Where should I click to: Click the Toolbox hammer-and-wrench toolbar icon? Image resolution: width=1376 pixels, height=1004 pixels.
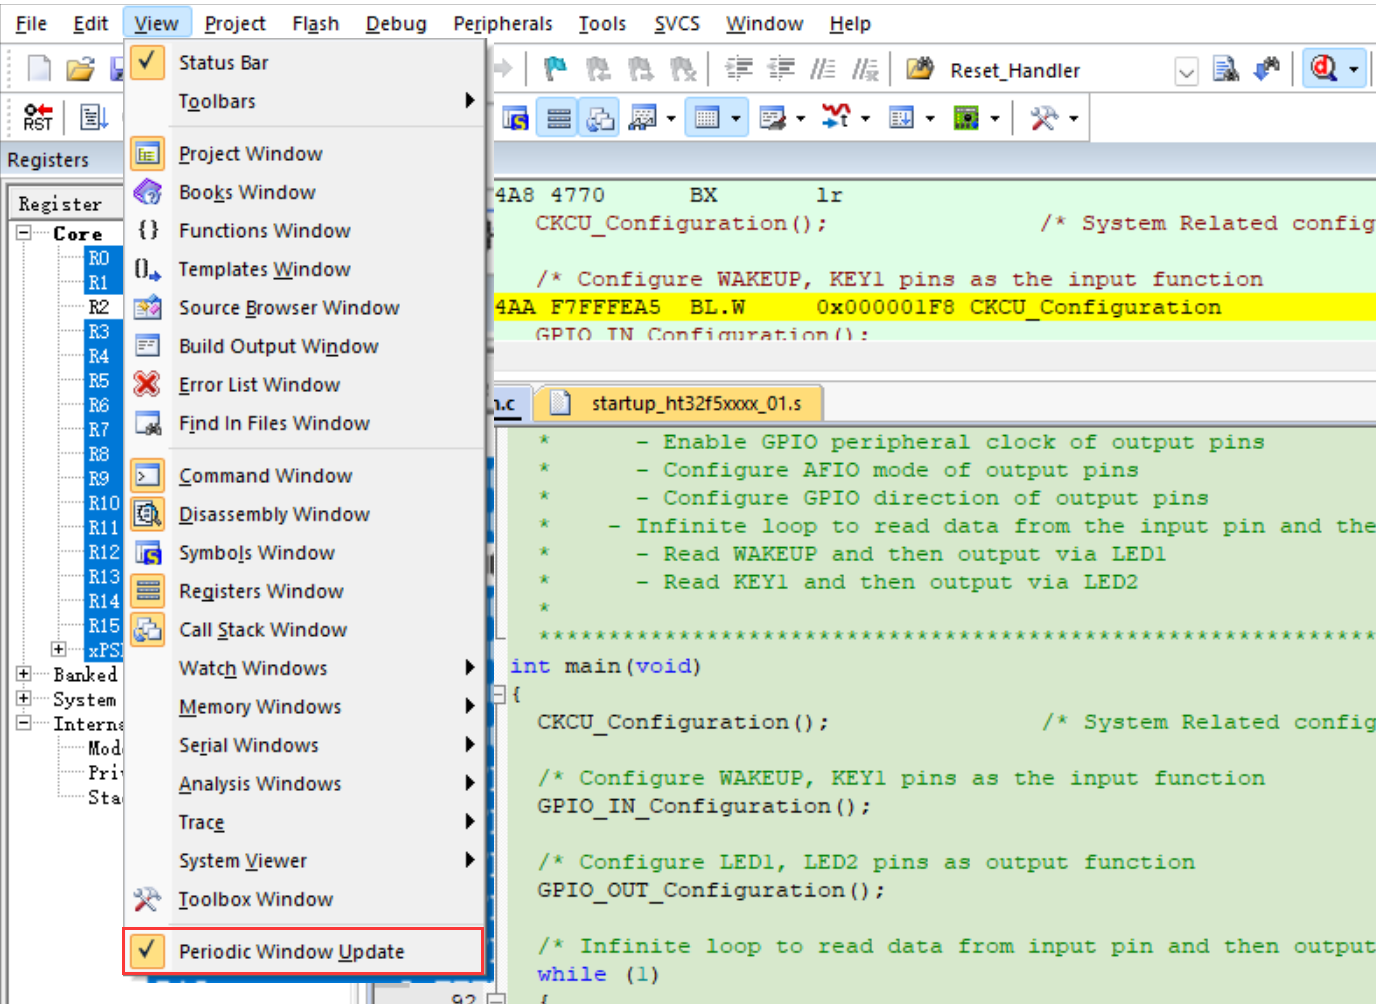(1044, 119)
